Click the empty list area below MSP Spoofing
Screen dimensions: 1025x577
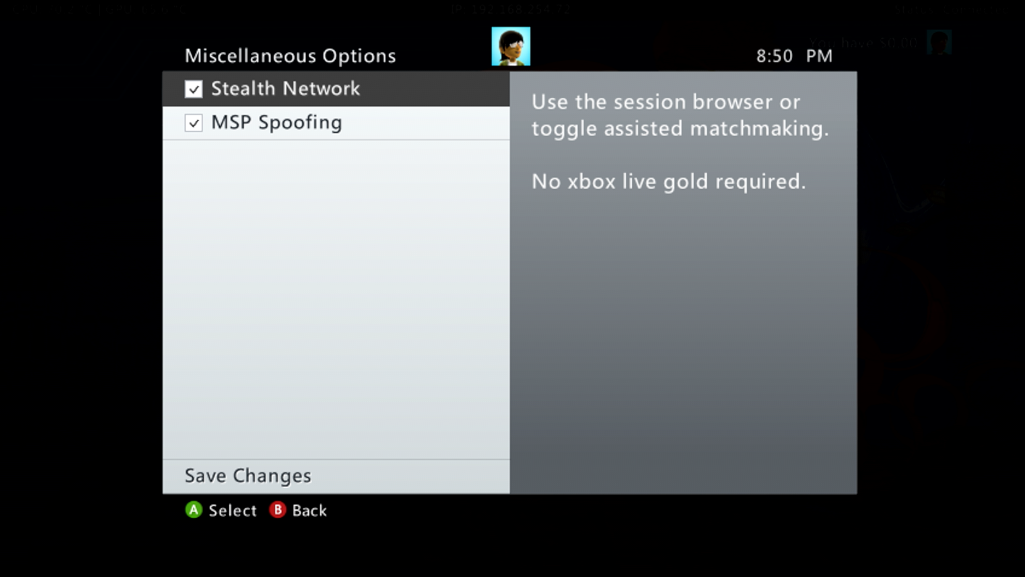[x=336, y=299]
